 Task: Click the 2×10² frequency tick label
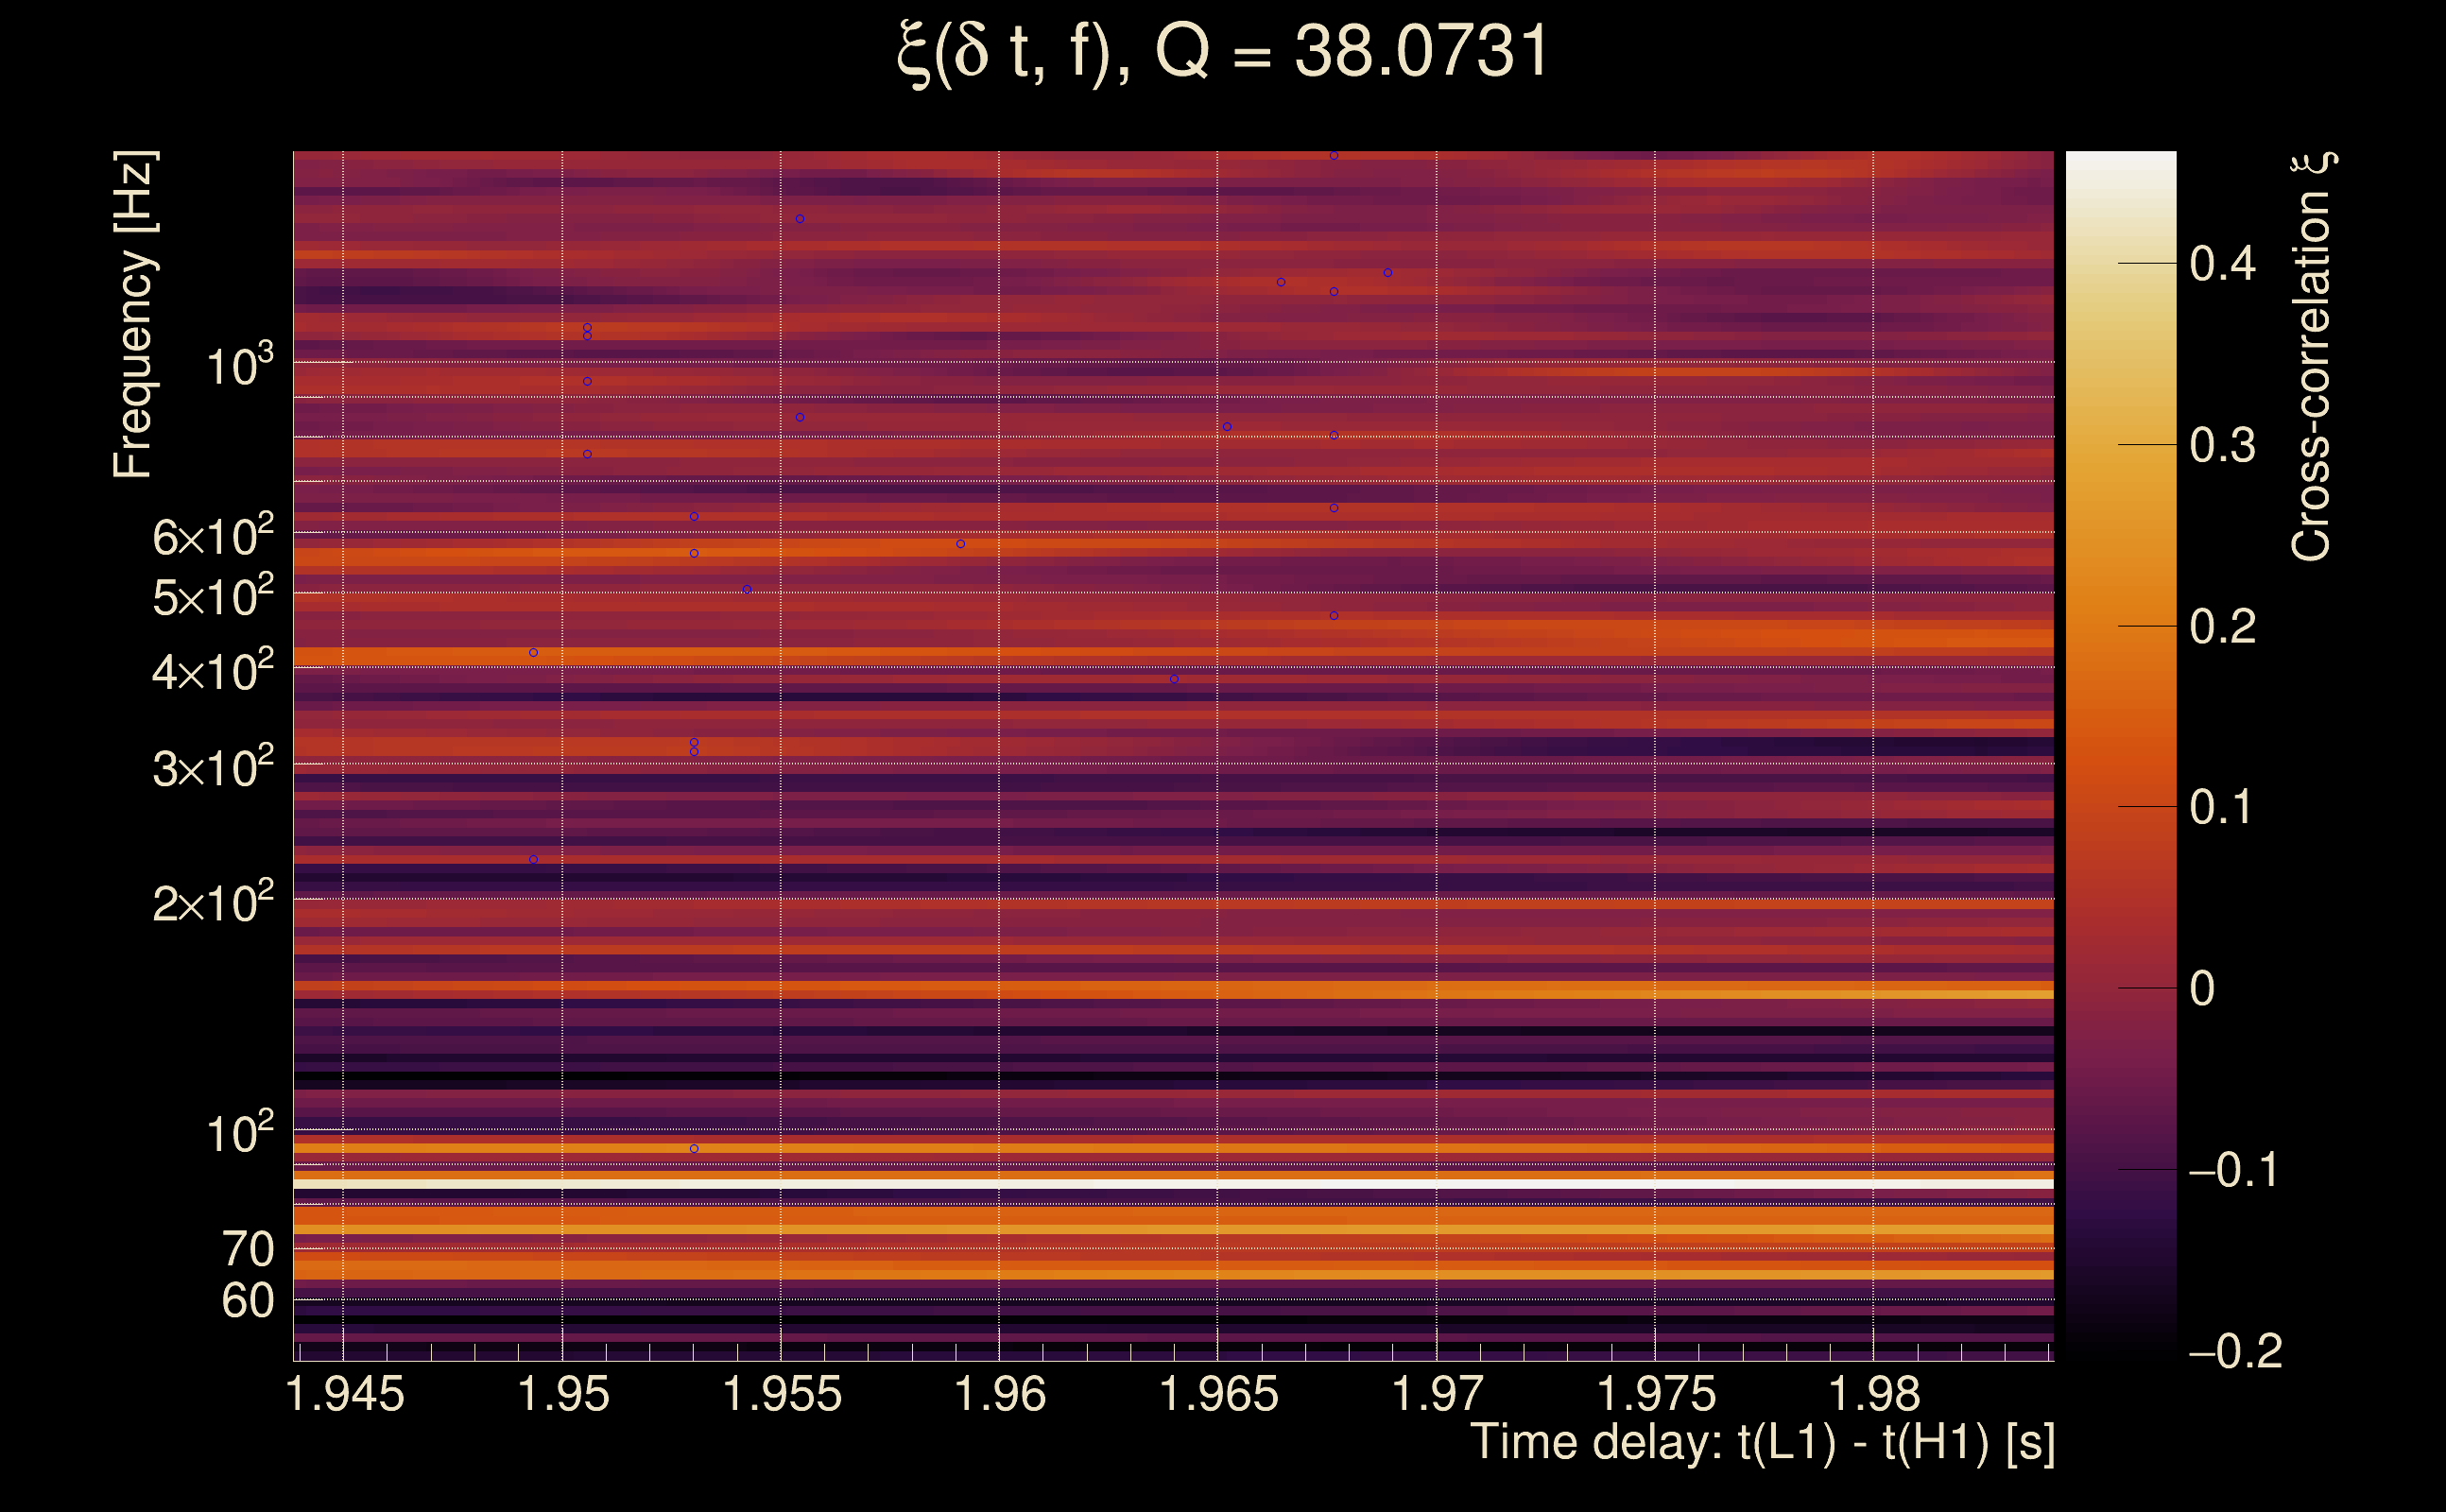tap(212, 903)
